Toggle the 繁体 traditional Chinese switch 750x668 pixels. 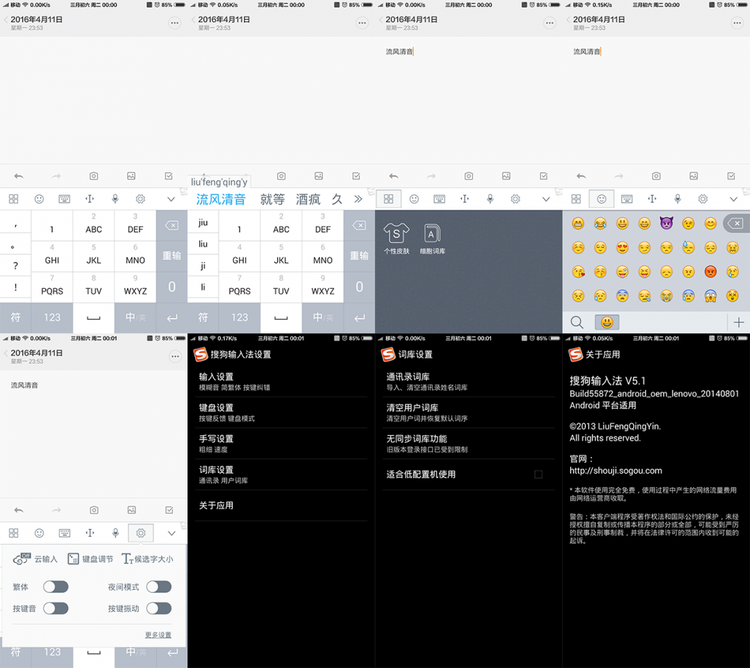pos(55,587)
